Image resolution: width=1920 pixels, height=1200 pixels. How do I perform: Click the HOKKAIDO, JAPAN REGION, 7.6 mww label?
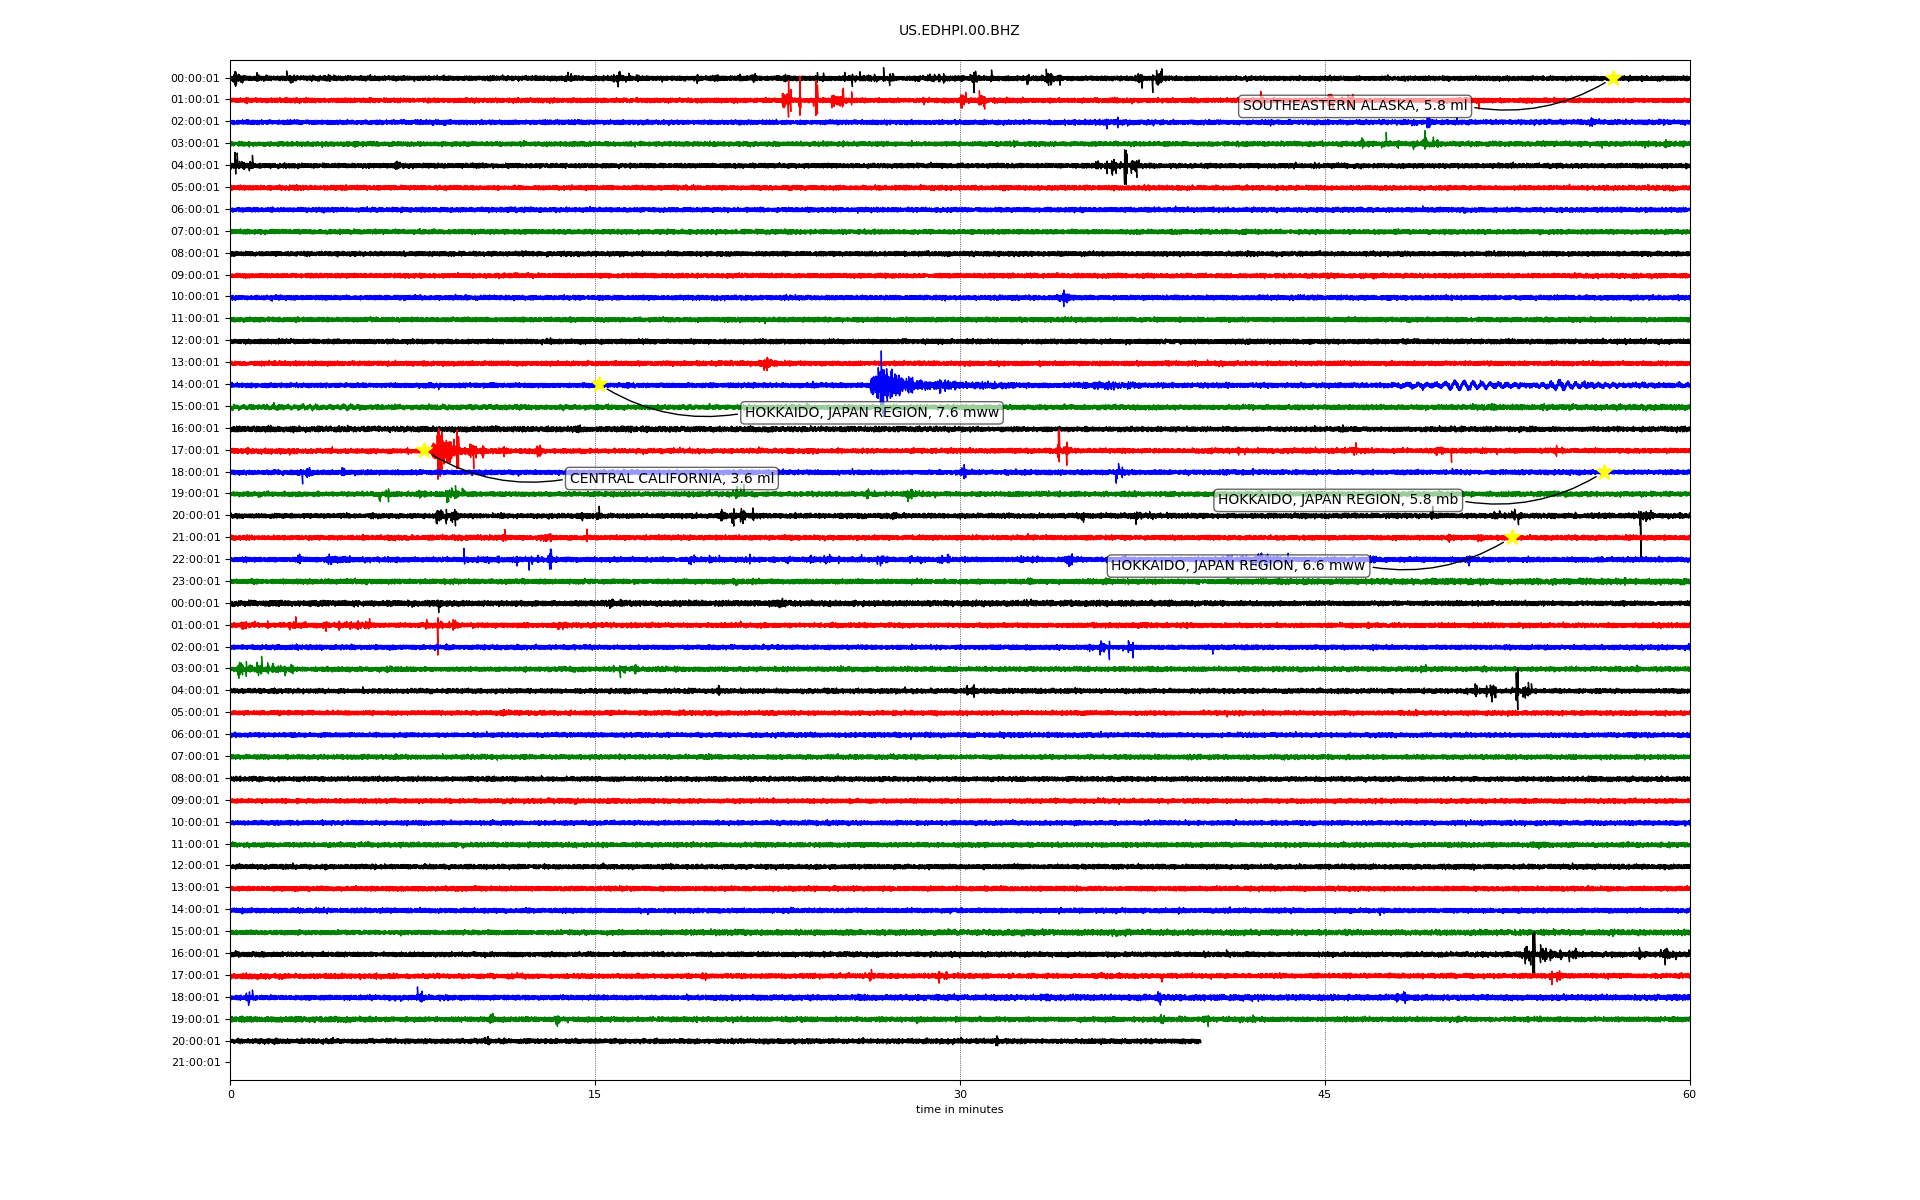point(871,413)
